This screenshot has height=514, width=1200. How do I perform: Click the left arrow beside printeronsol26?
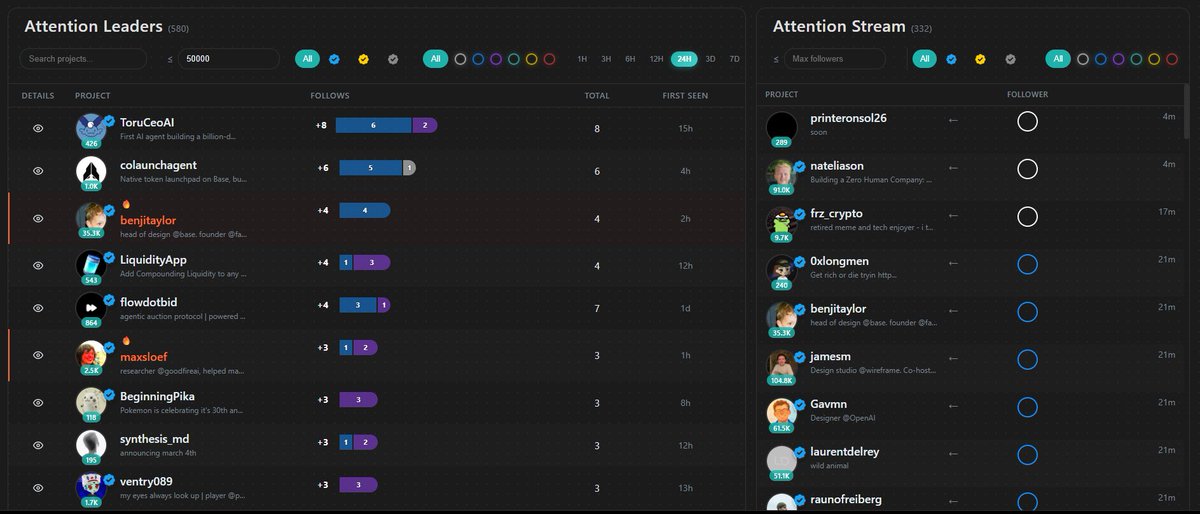(x=953, y=120)
